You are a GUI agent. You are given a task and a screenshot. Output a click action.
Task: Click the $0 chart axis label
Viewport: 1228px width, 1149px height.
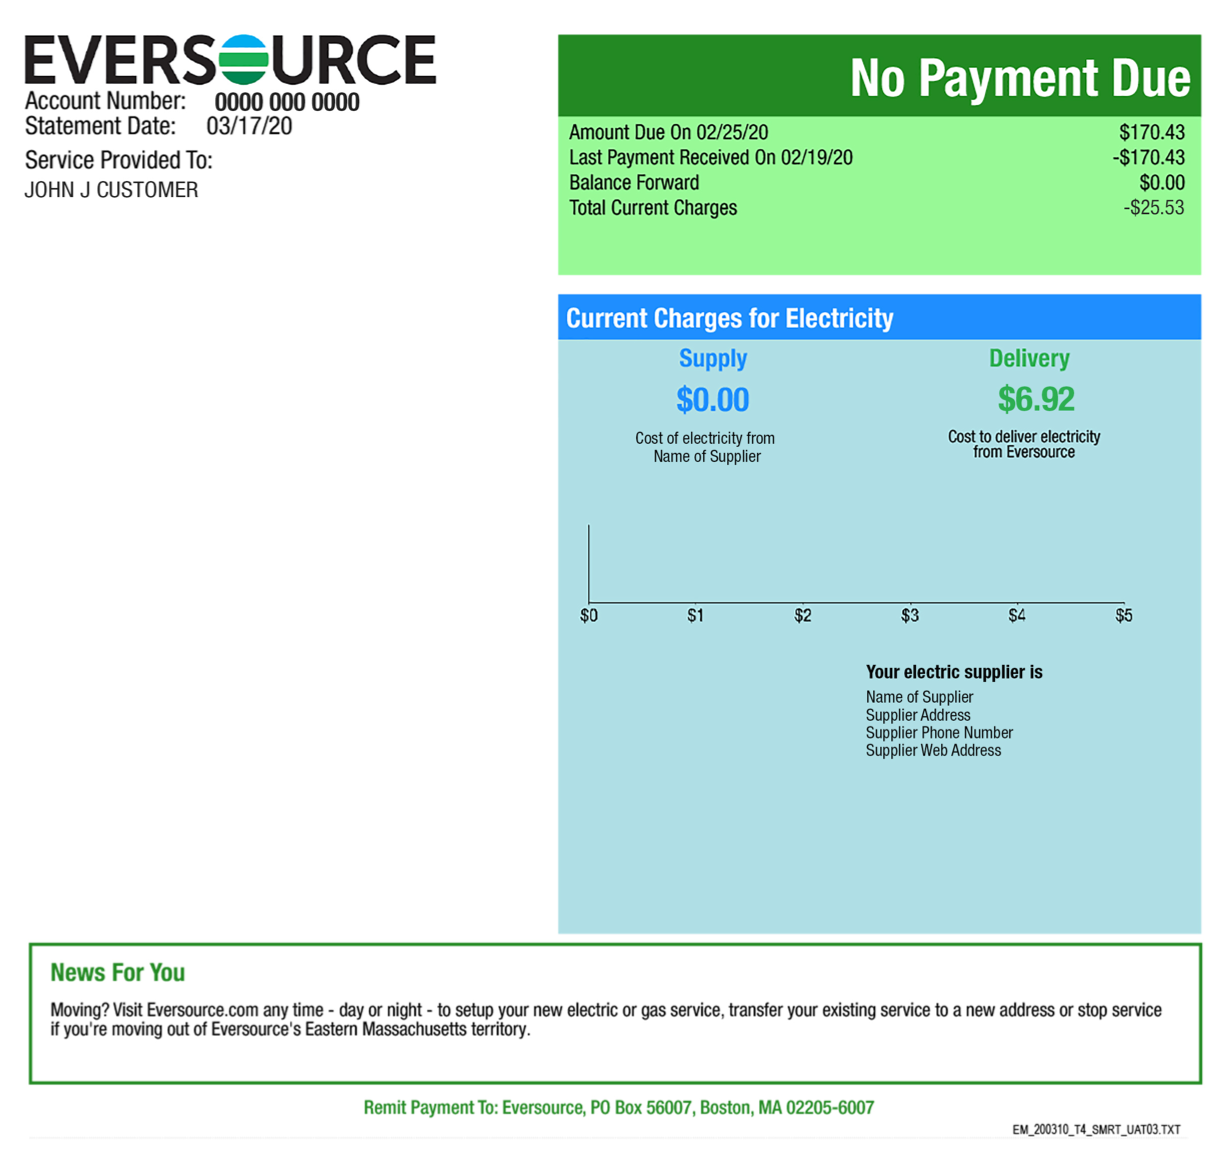pyautogui.click(x=589, y=616)
